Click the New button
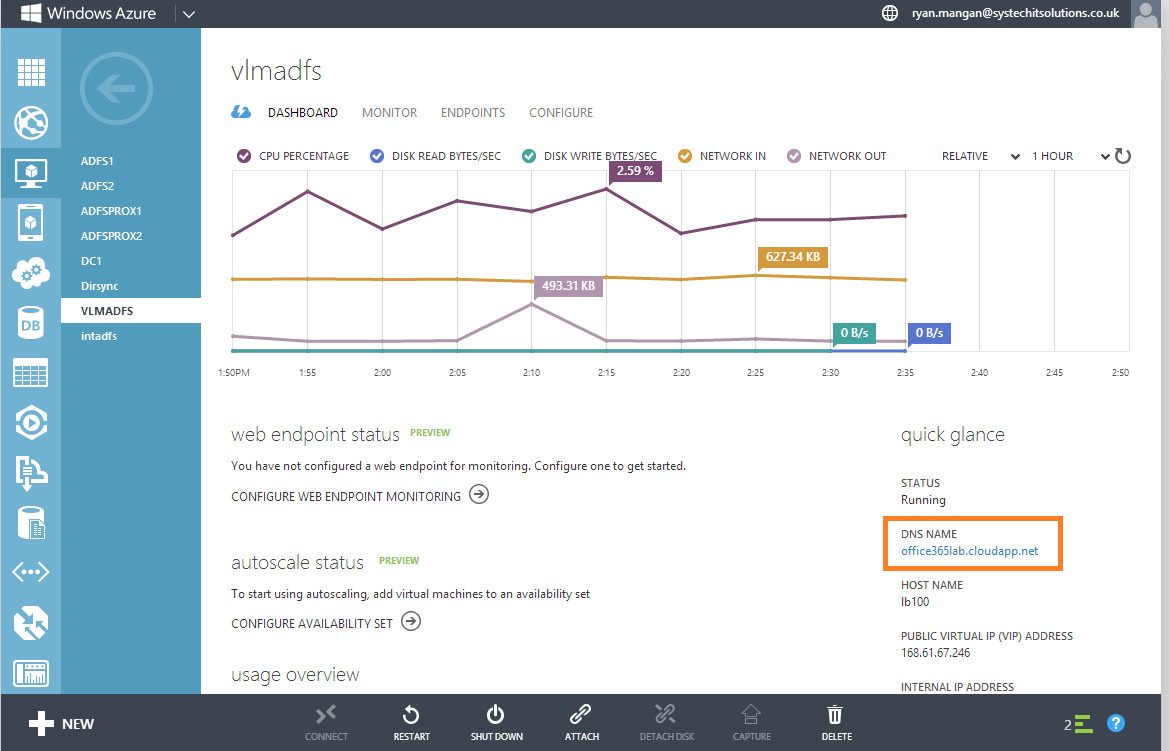Viewport: 1169px width, 751px height. 61,723
